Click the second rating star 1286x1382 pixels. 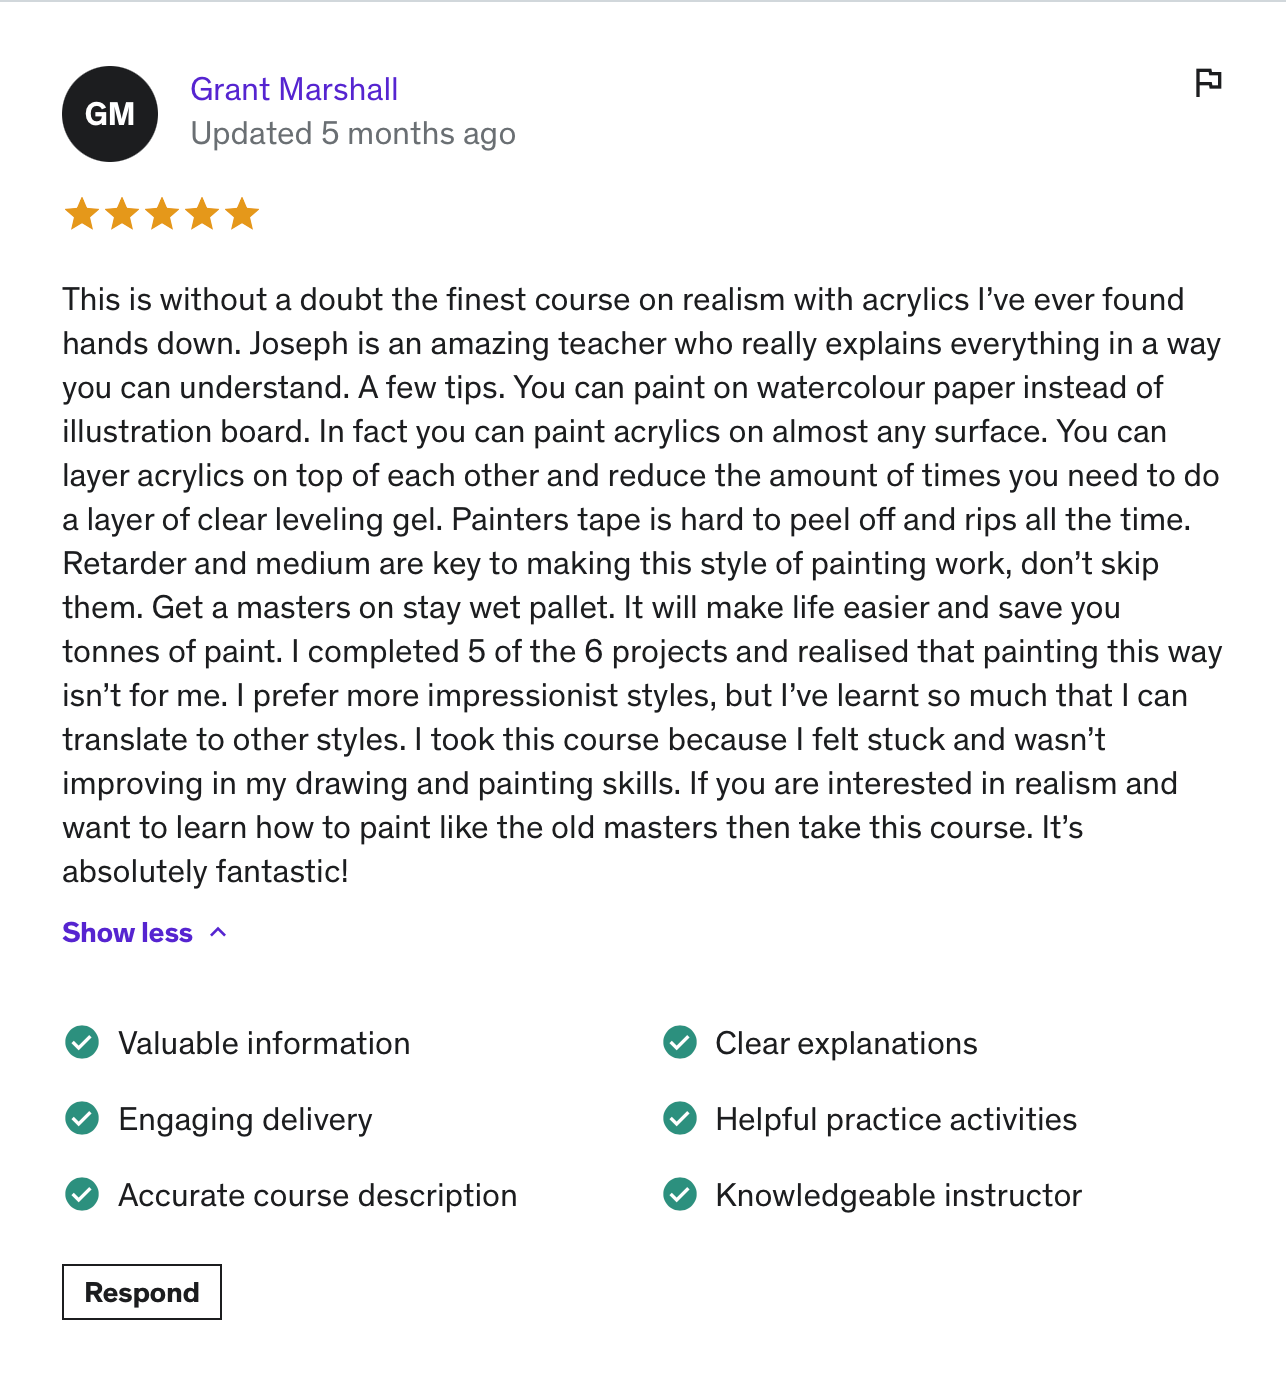tap(122, 214)
